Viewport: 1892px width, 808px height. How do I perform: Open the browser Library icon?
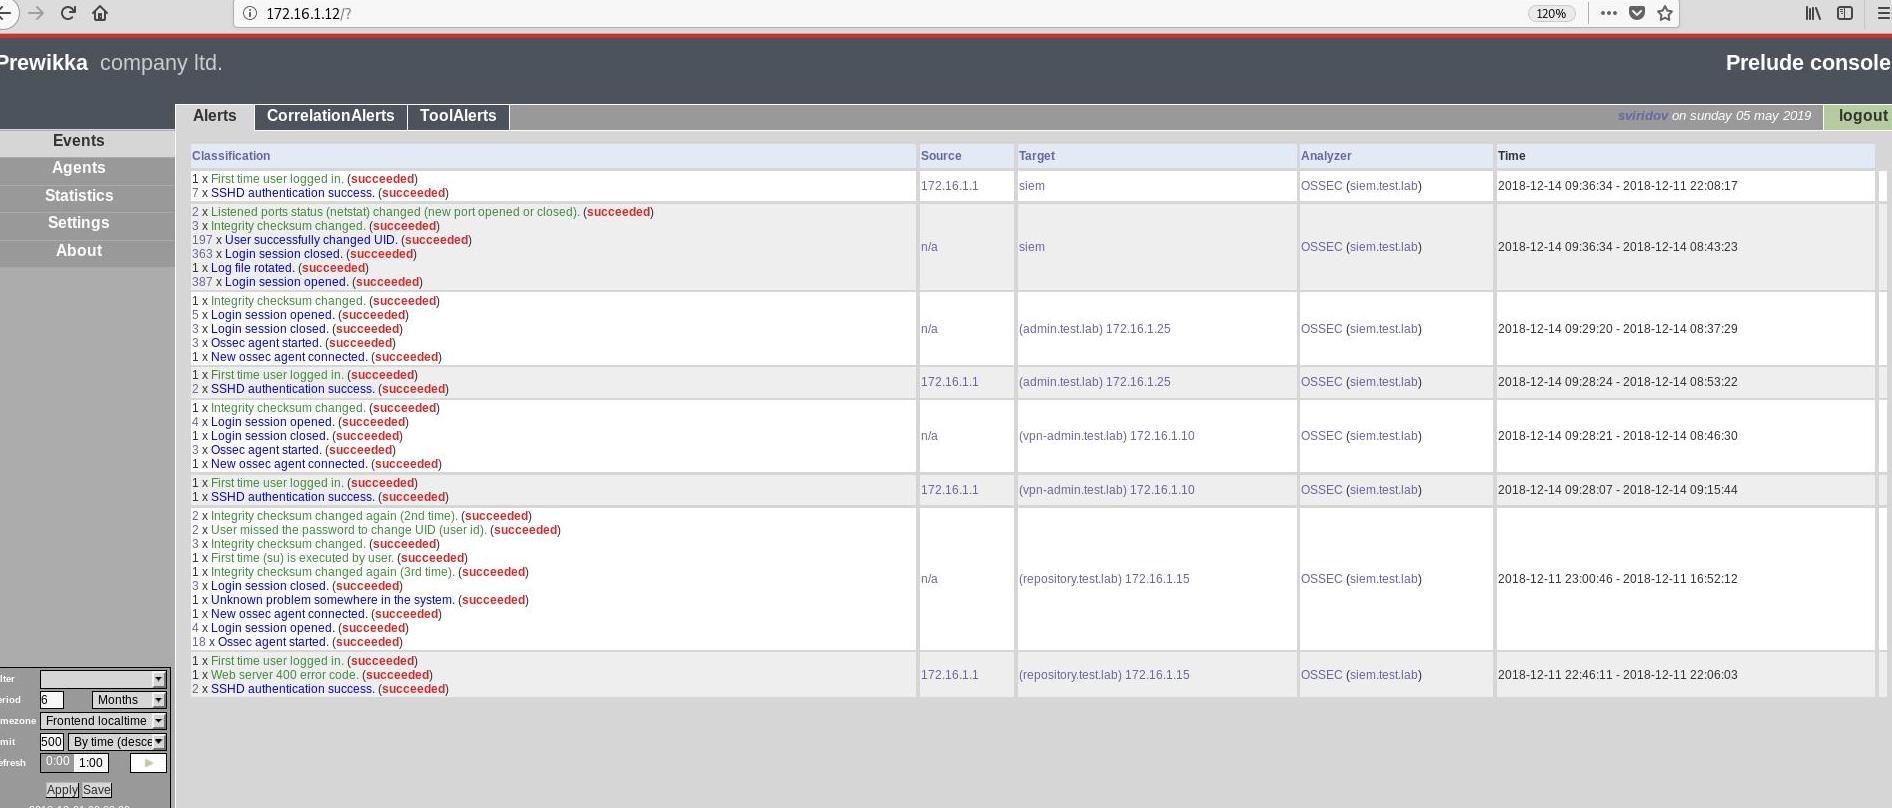tap(1812, 13)
